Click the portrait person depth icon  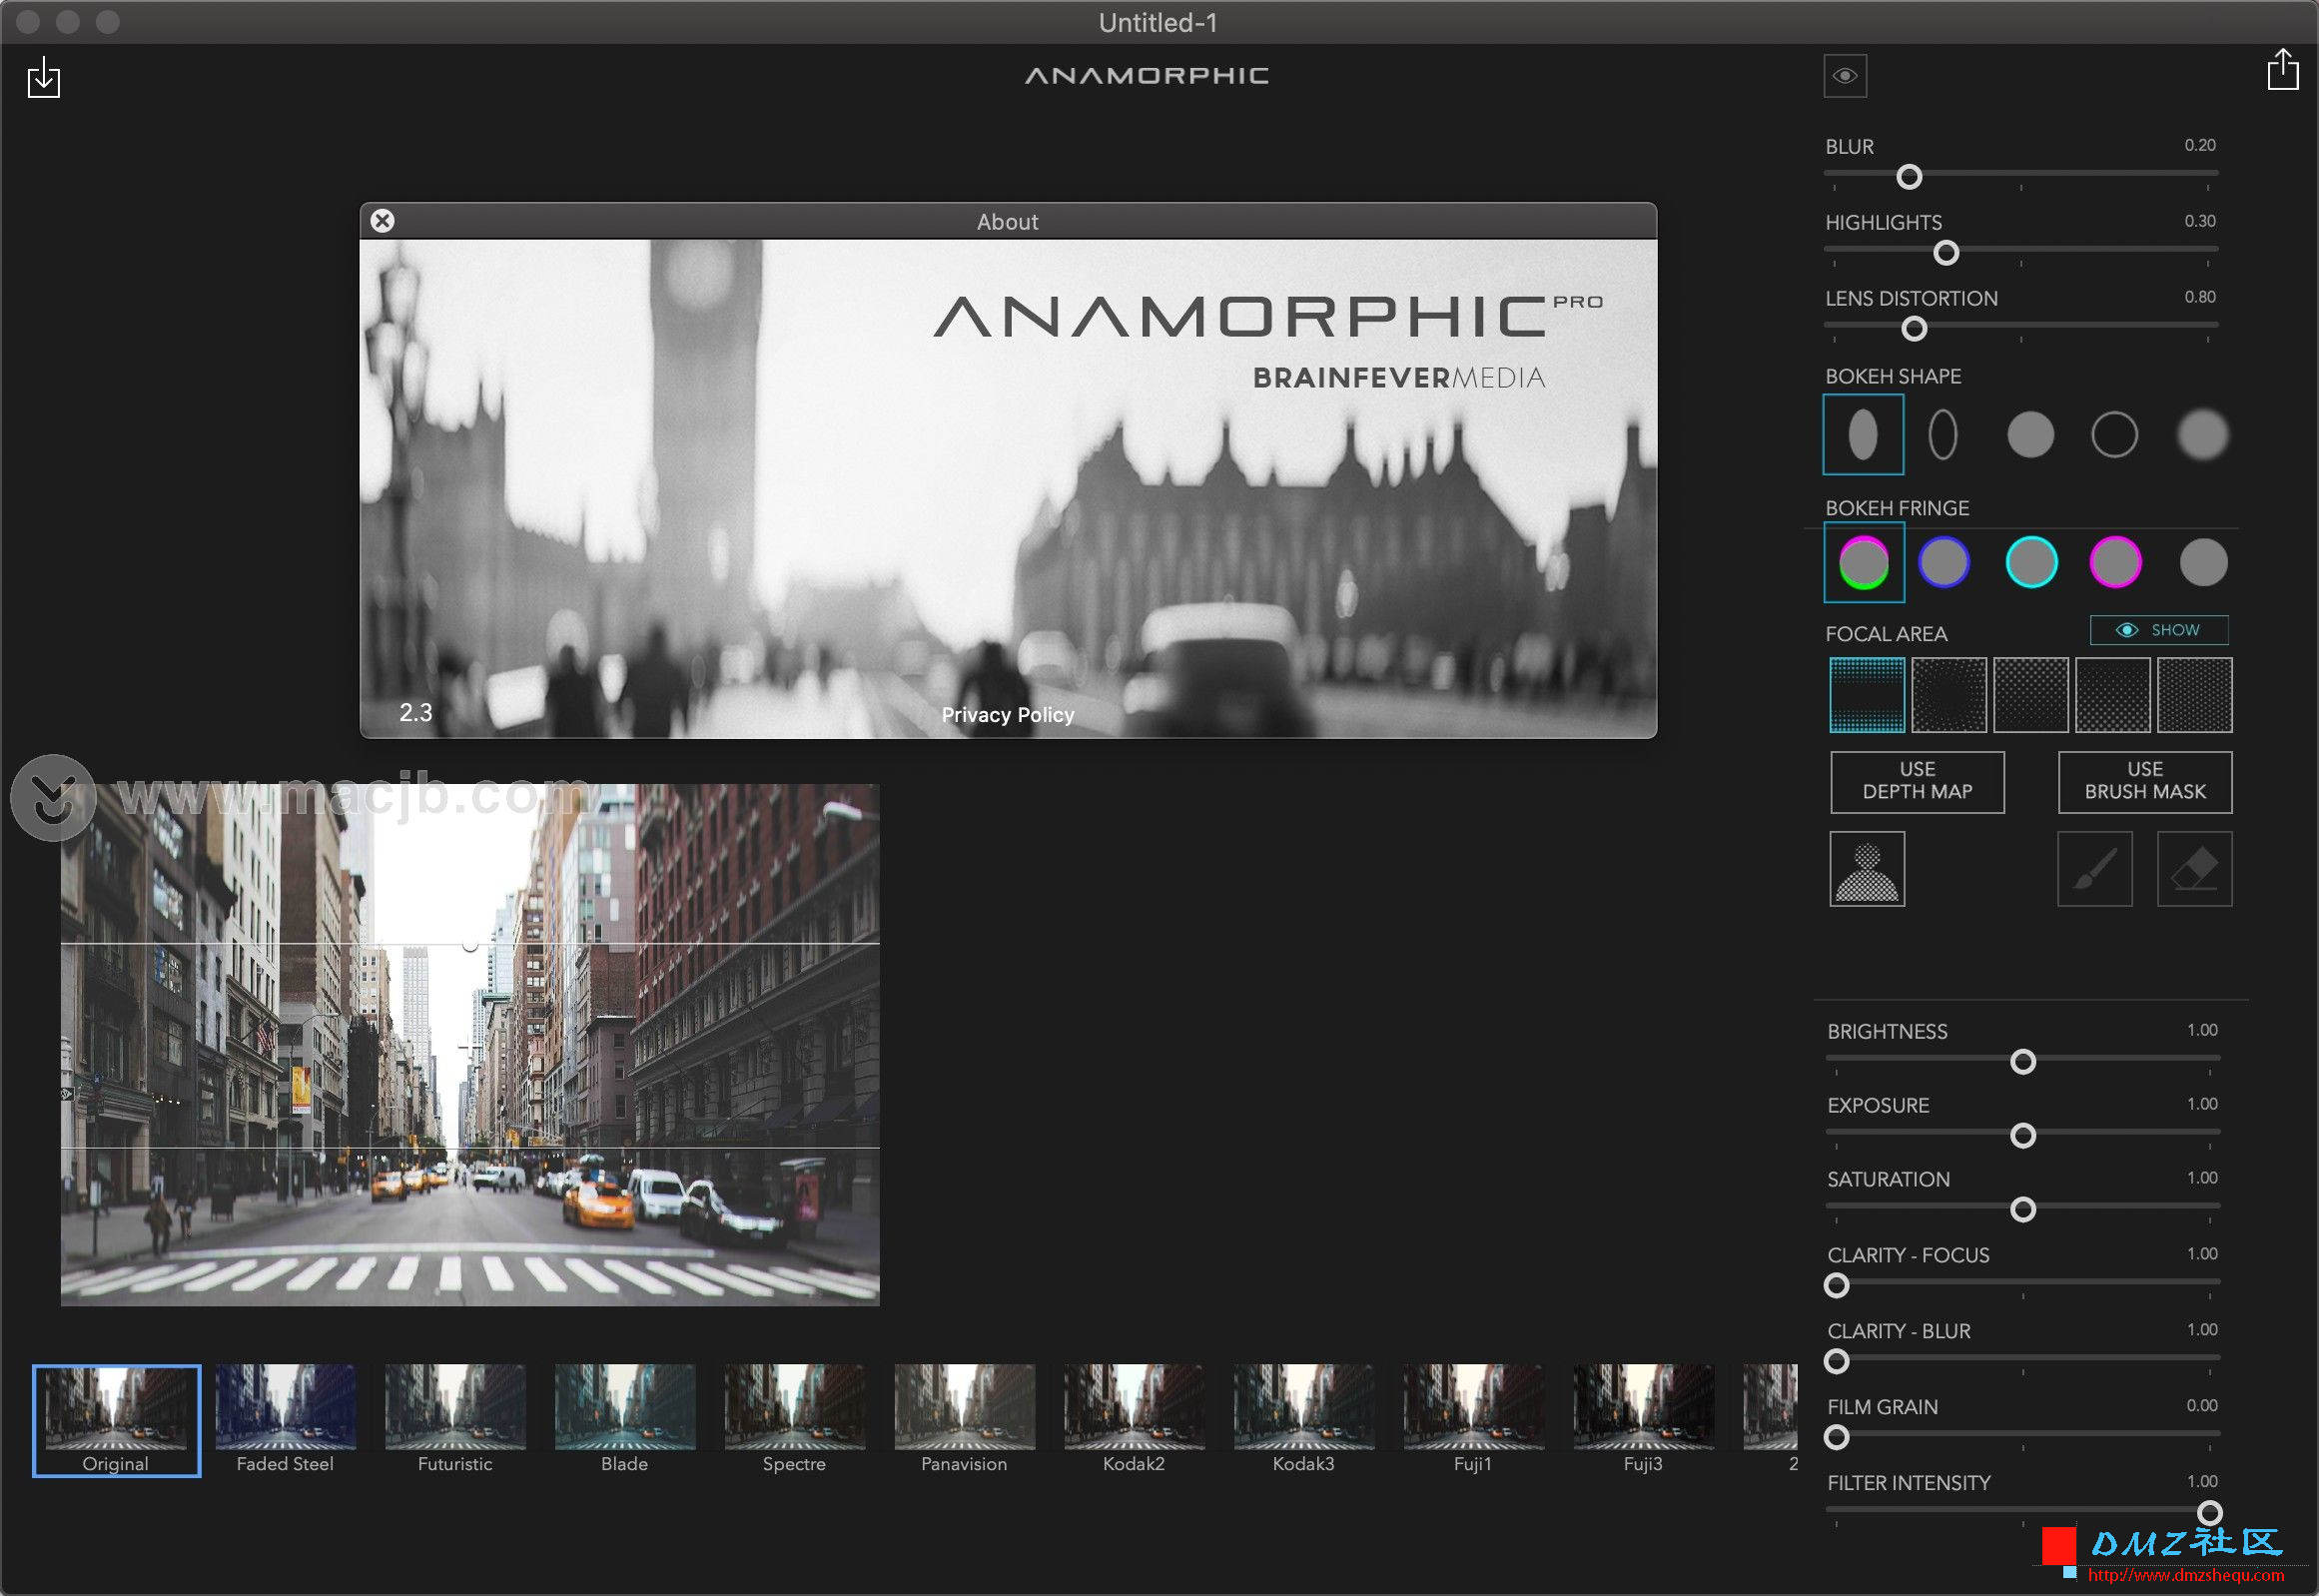pos(1866,869)
